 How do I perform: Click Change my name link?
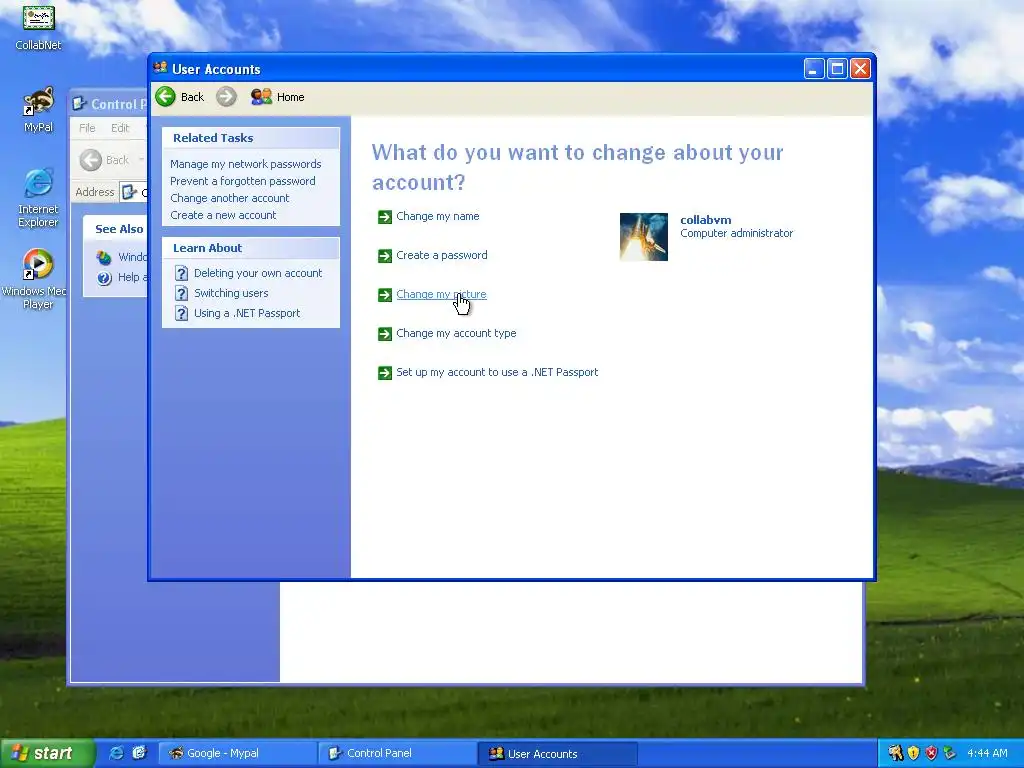pyautogui.click(x=438, y=216)
